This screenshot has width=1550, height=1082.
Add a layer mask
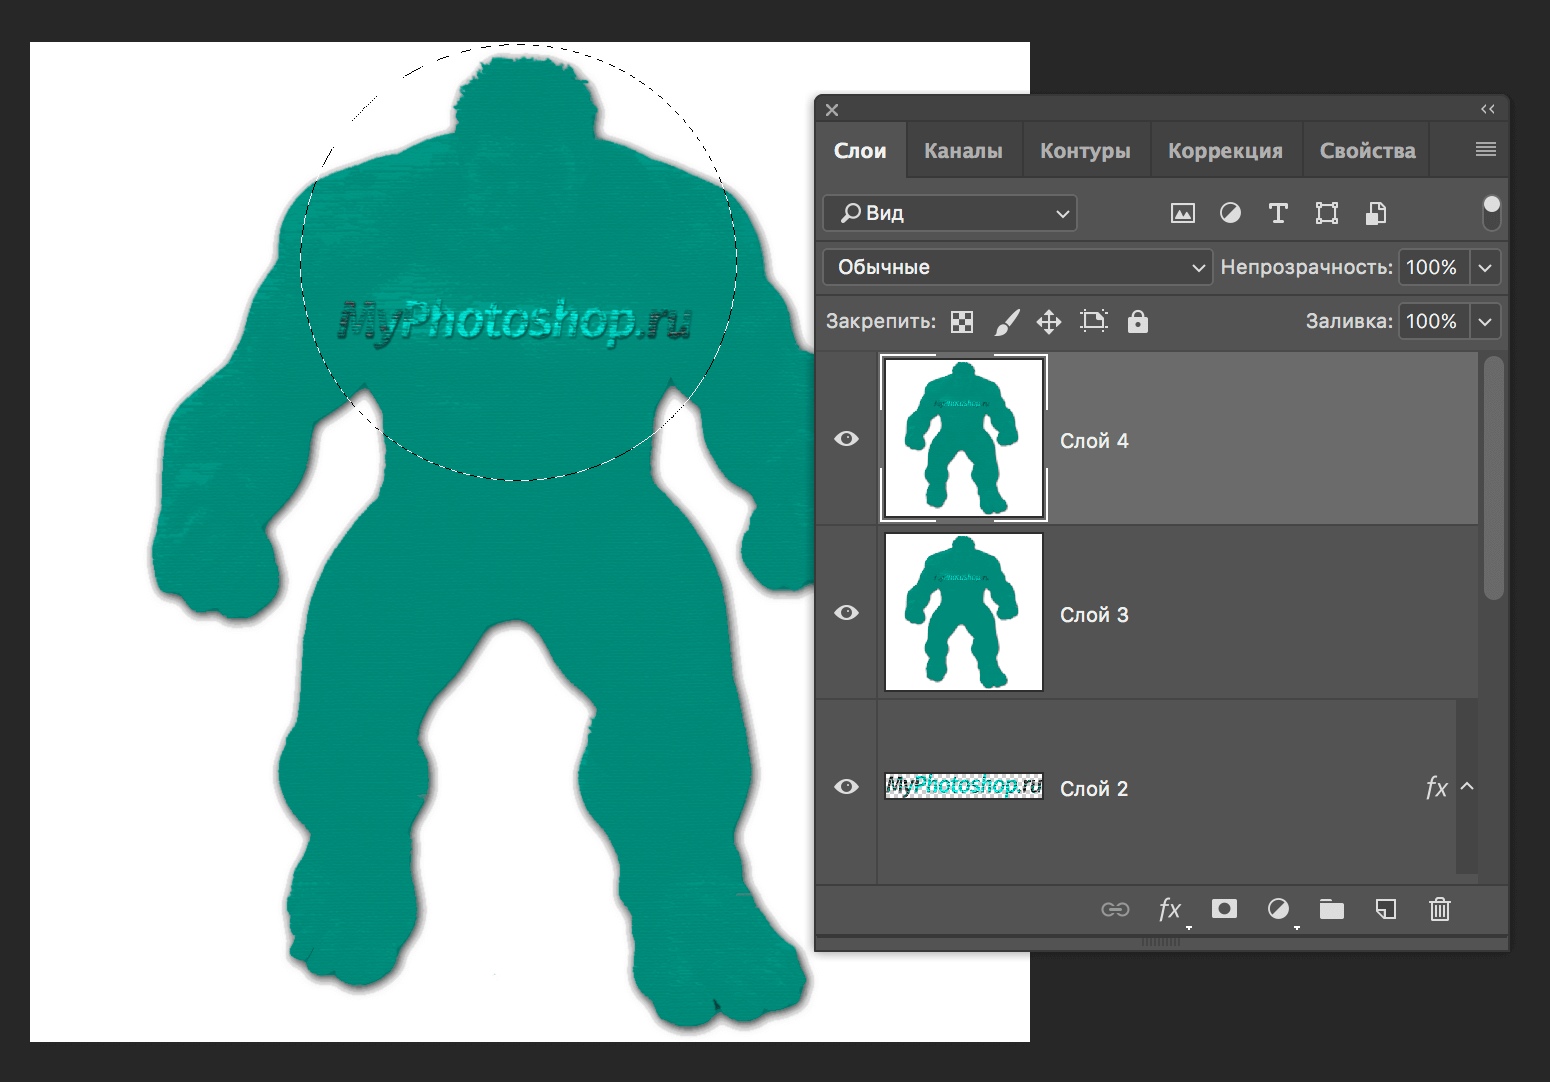pos(1224,908)
